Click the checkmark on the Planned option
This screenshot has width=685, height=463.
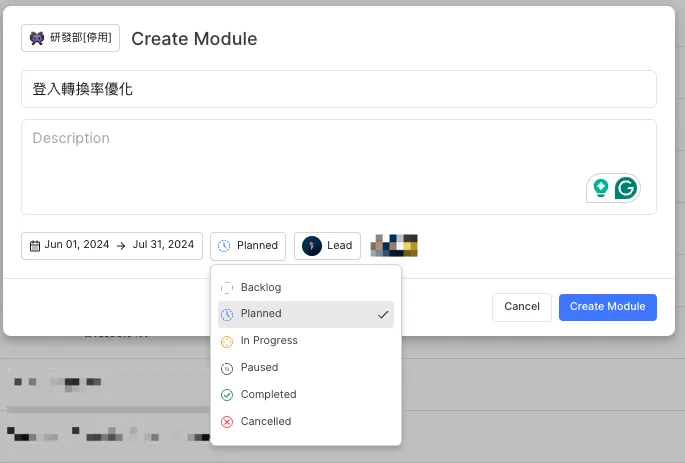(x=382, y=315)
